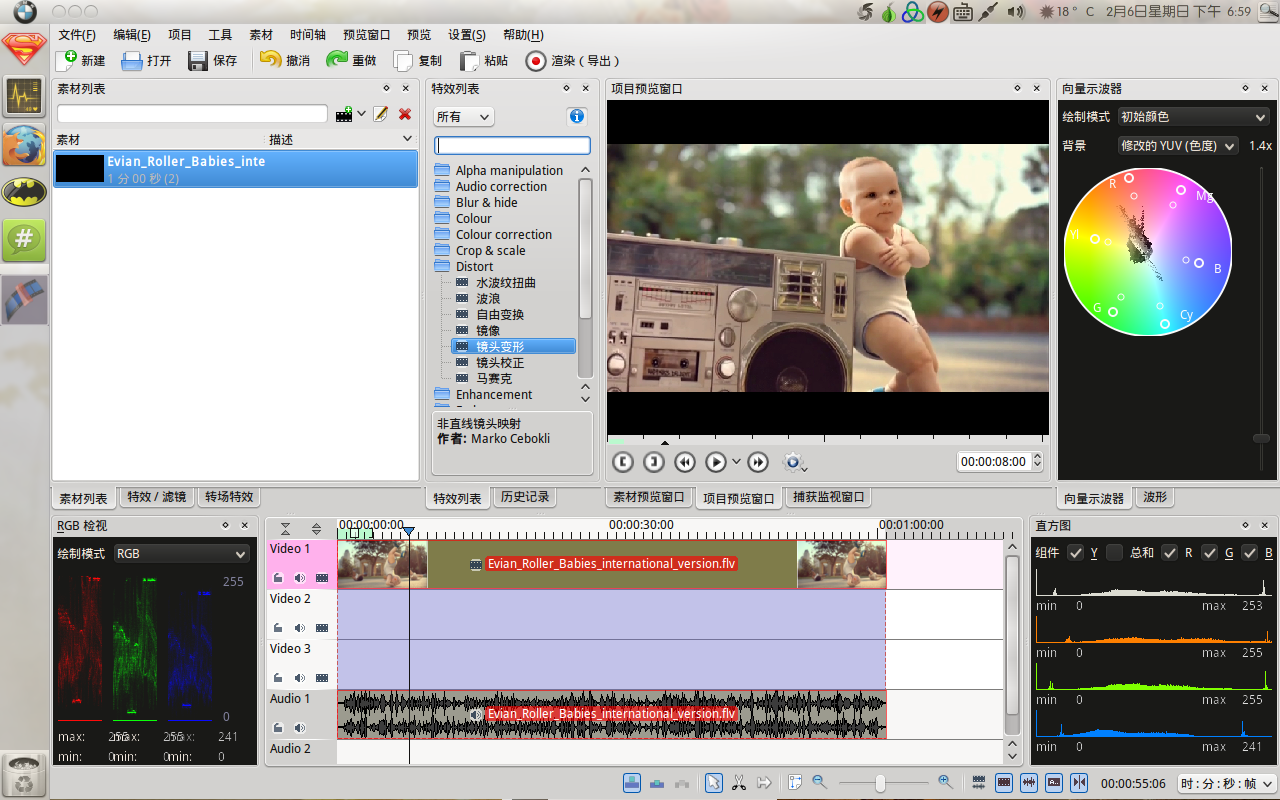Click the 撤消 (Undo) toolbar button
Screen dimensions: 1280x800
pyautogui.click(x=285, y=60)
